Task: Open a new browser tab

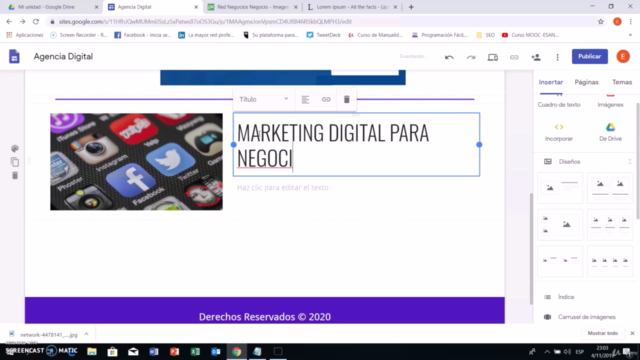Action: coord(411,7)
